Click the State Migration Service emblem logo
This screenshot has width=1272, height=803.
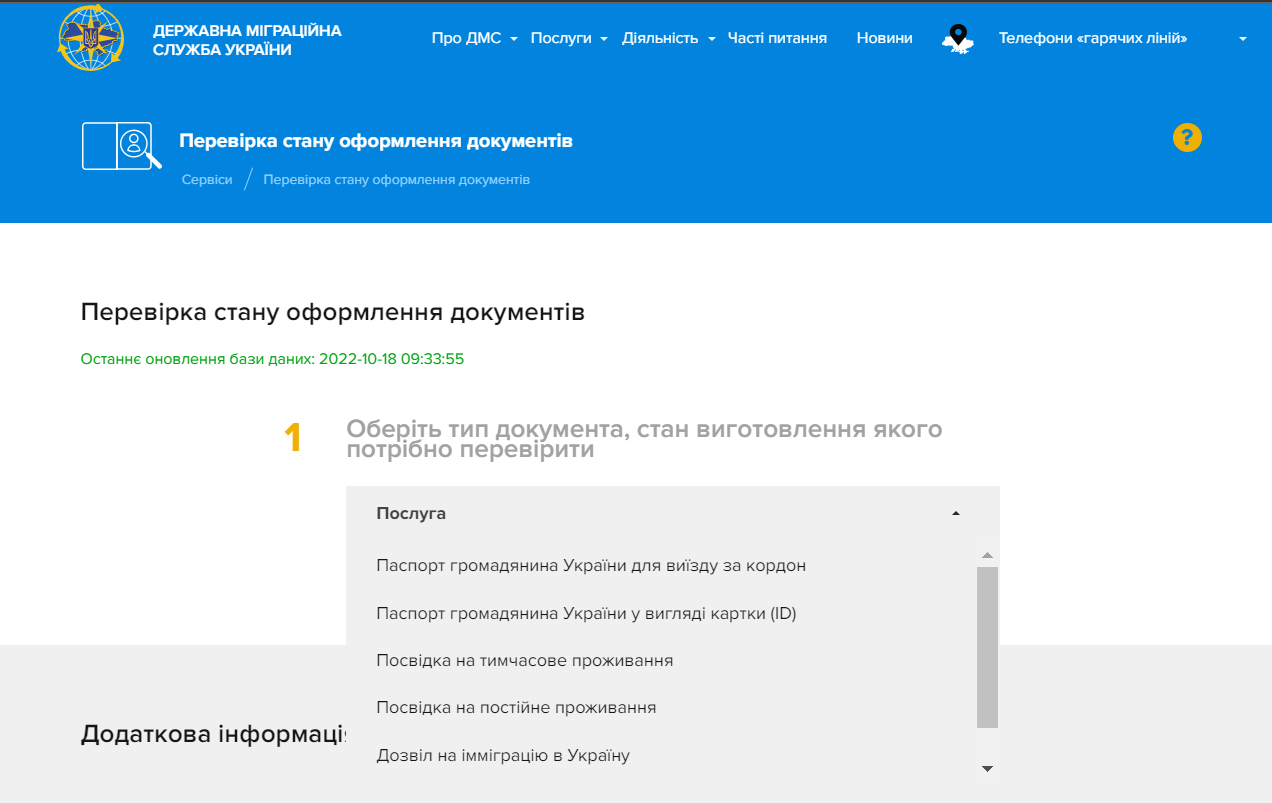click(x=91, y=38)
